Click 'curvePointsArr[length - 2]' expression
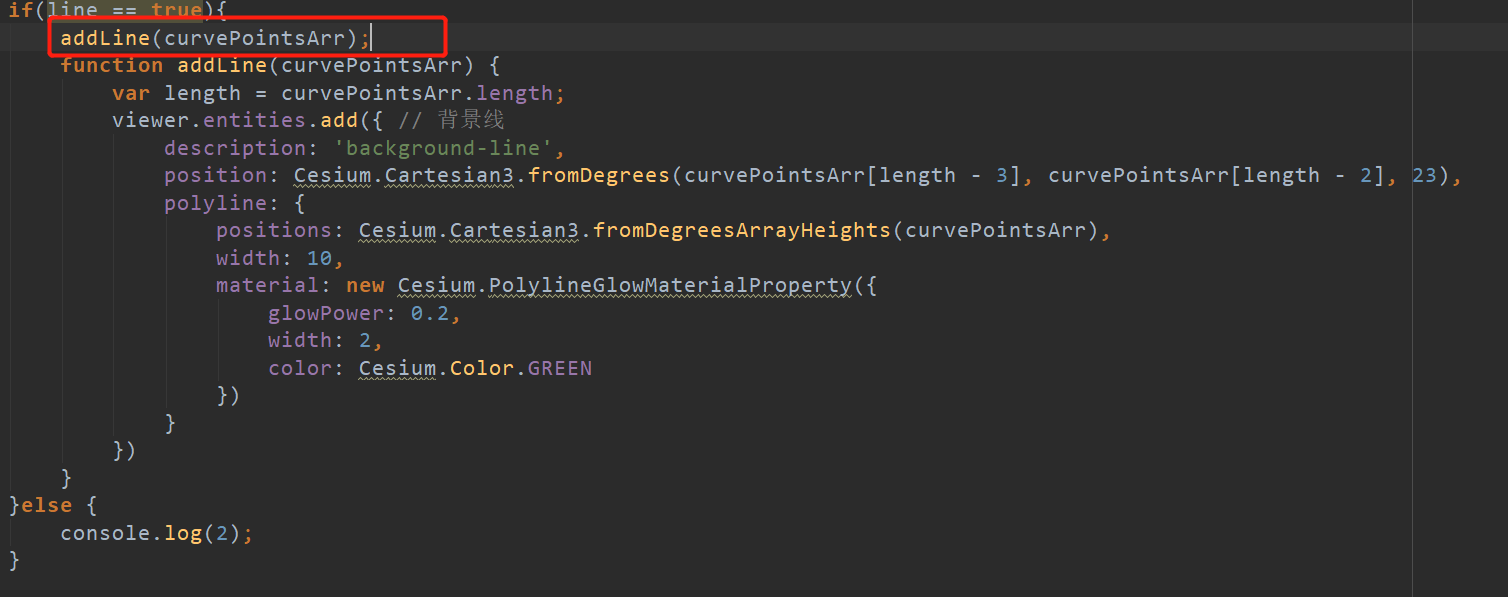1508x597 pixels. (1216, 175)
